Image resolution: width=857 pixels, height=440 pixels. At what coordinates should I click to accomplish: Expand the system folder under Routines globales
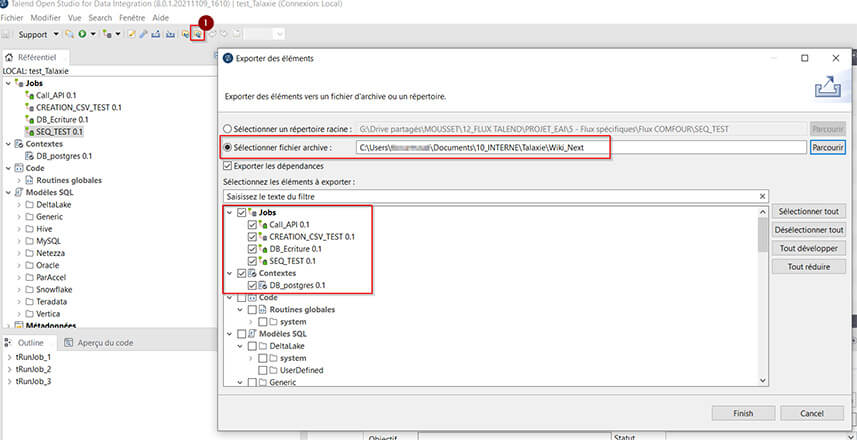click(x=251, y=322)
